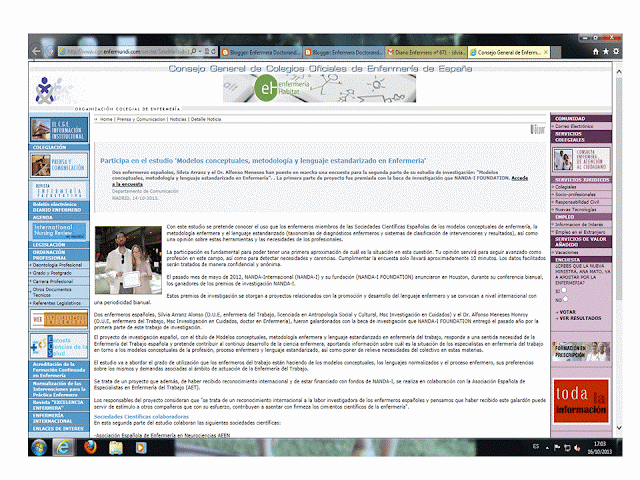This screenshot has height=480, width=640.
Task: Open the Web Especialidades orange banner
Action: click(59, 319)
